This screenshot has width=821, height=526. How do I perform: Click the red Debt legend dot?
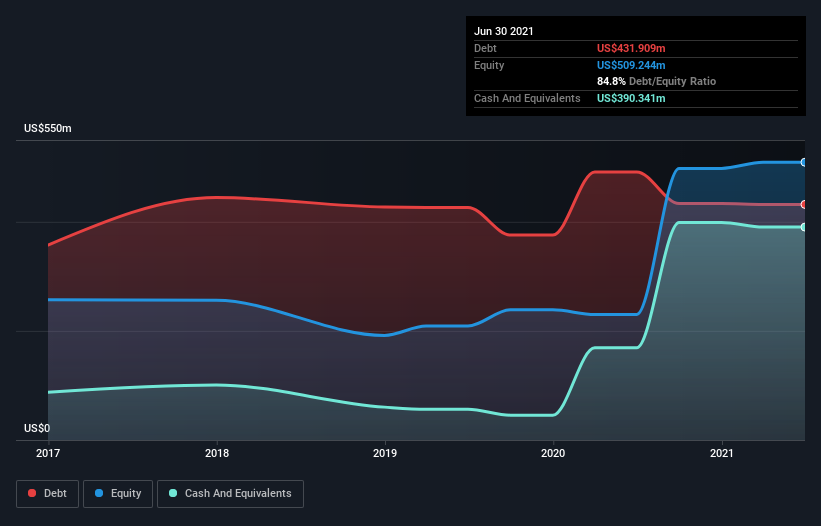[32, 493]
